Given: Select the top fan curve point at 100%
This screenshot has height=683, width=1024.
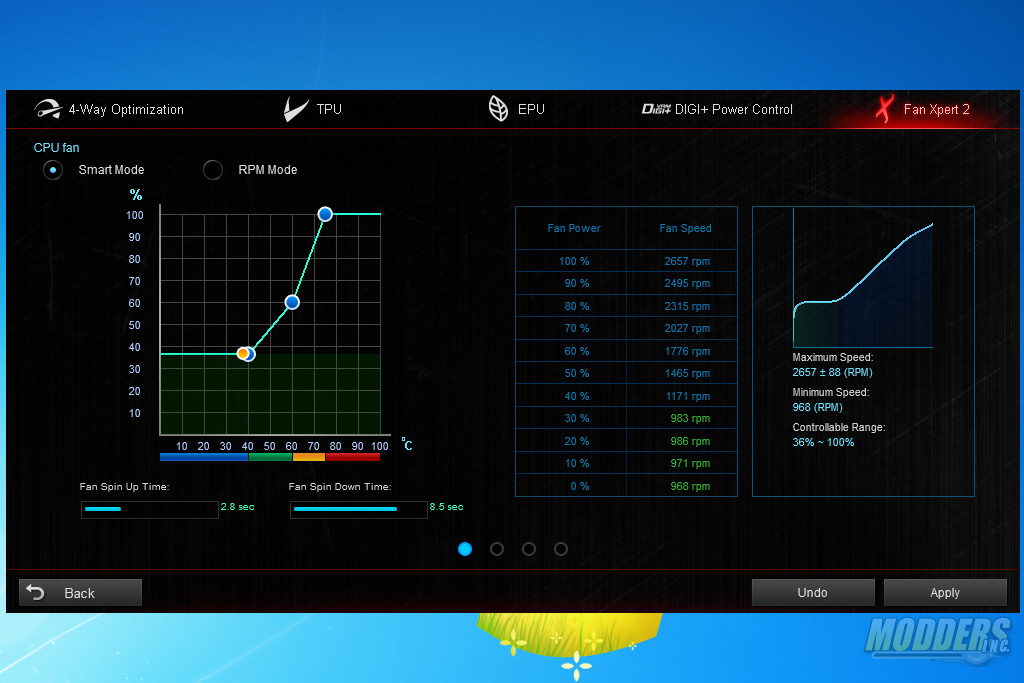Looking at the screenshot, I should tap(325, 214).
